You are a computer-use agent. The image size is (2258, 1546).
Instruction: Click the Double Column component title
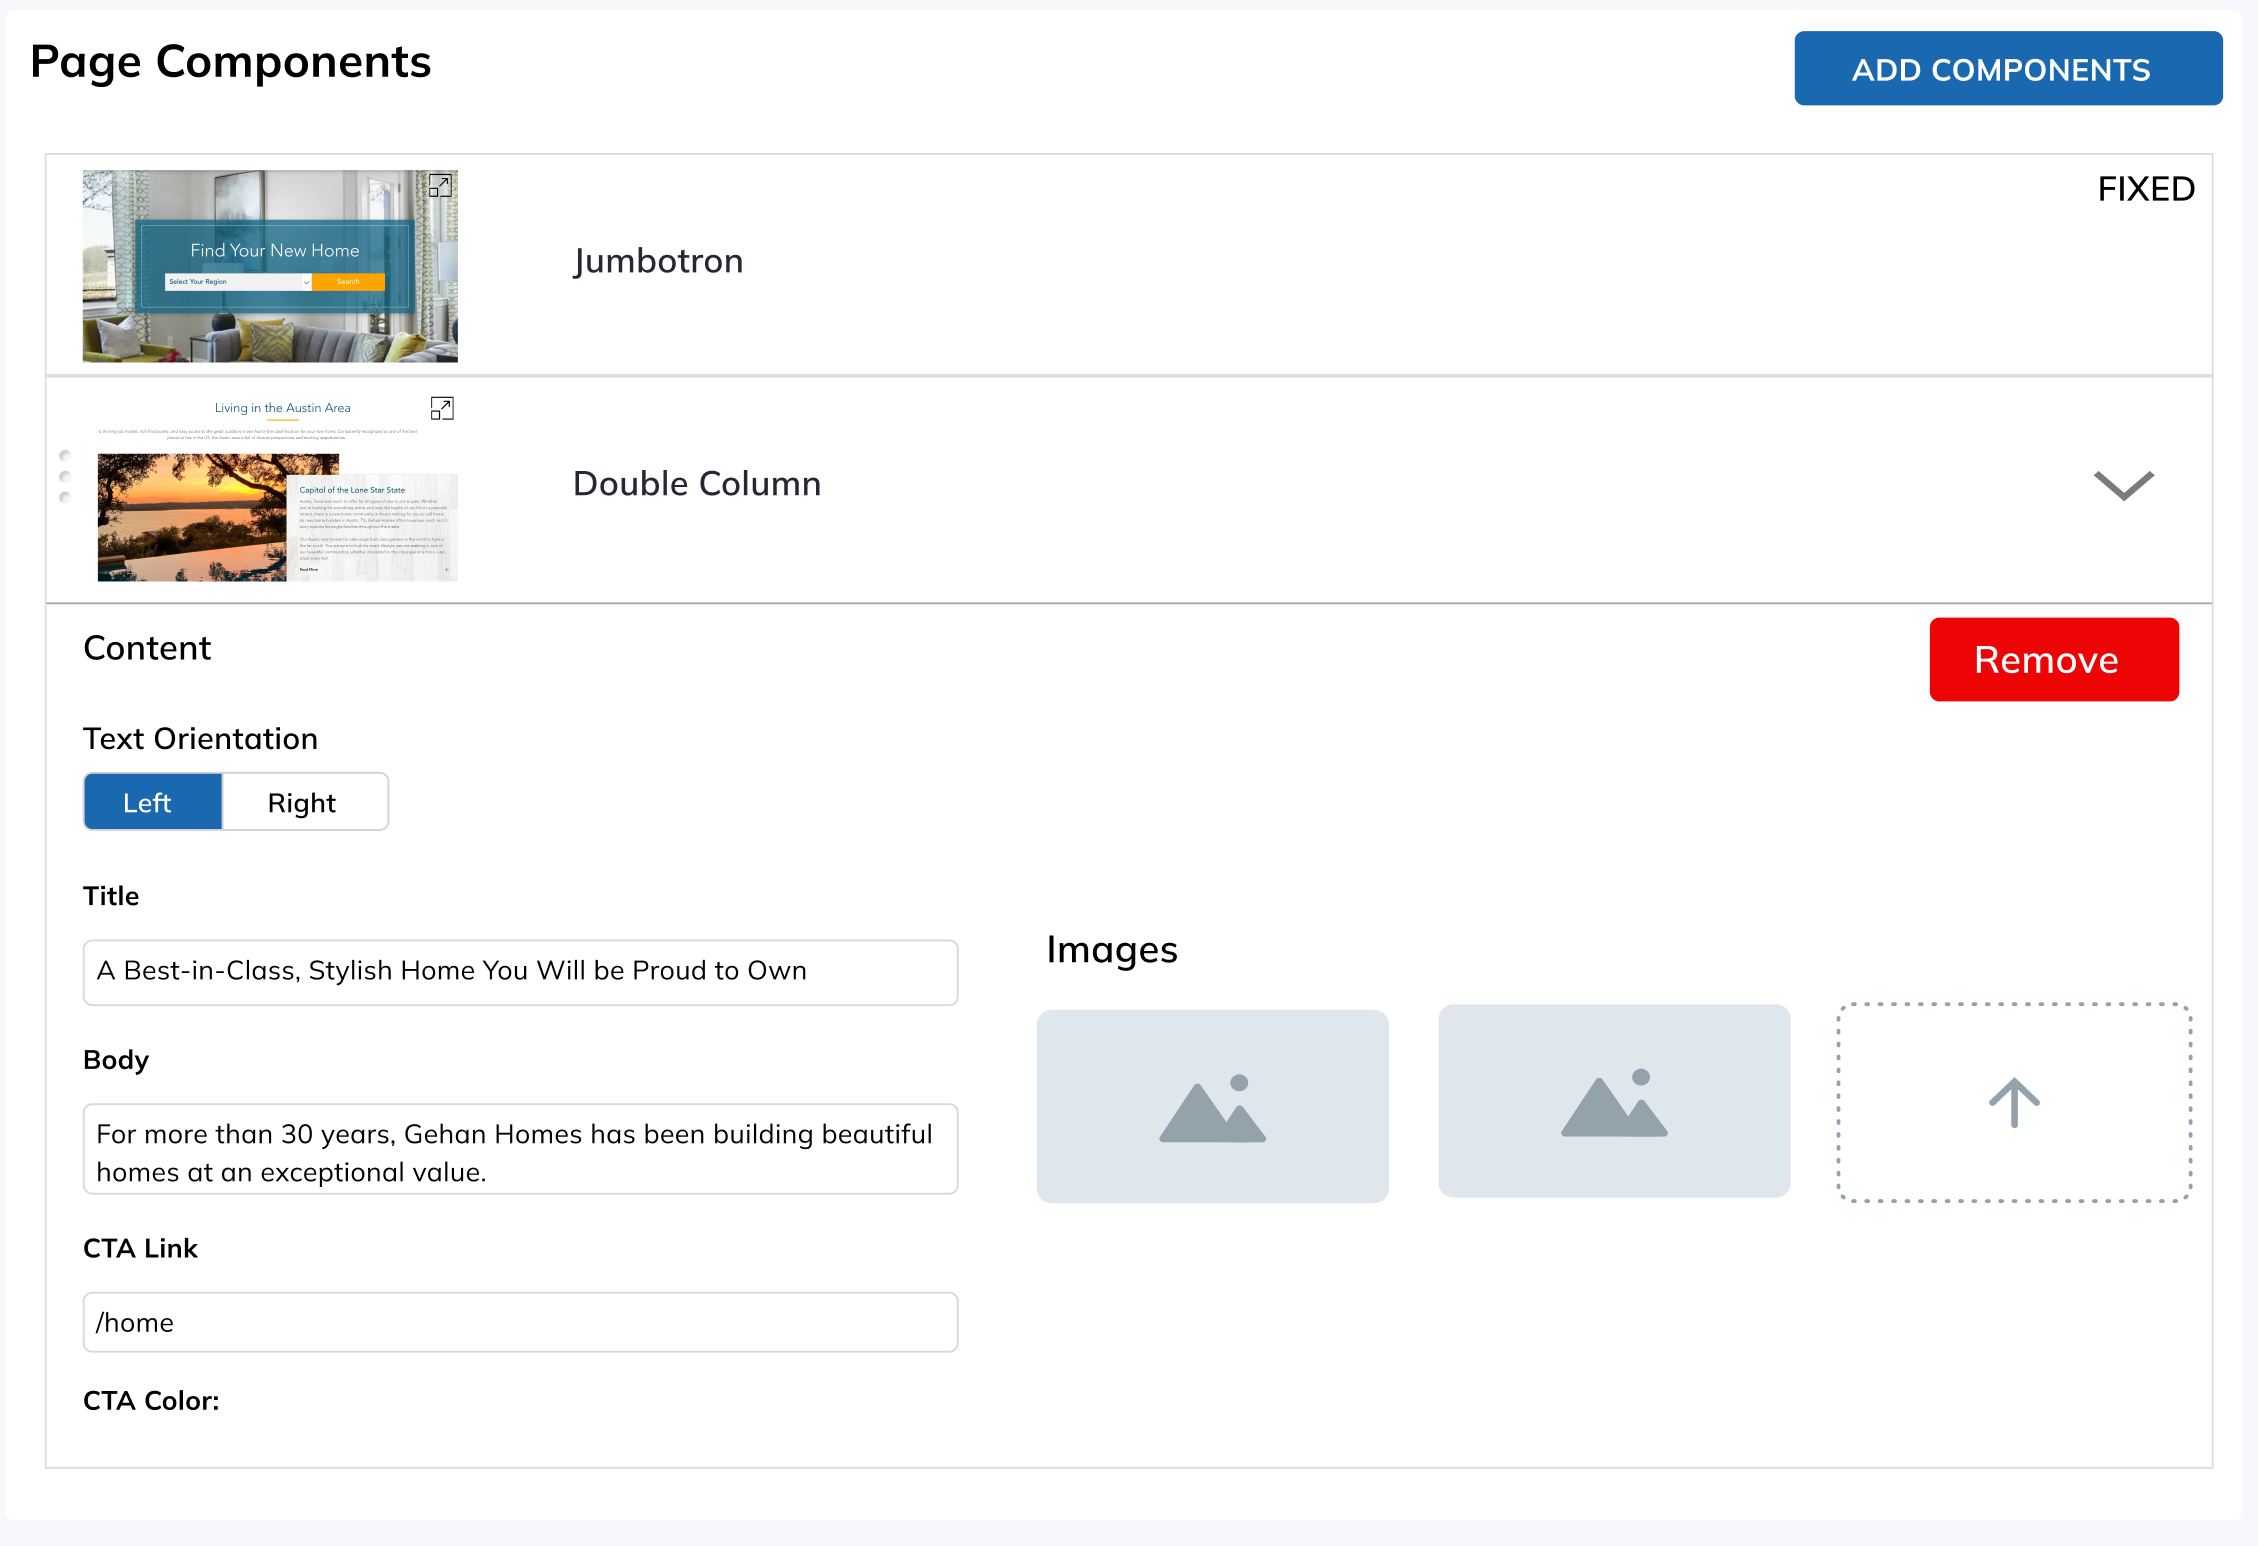click(697, 483)
